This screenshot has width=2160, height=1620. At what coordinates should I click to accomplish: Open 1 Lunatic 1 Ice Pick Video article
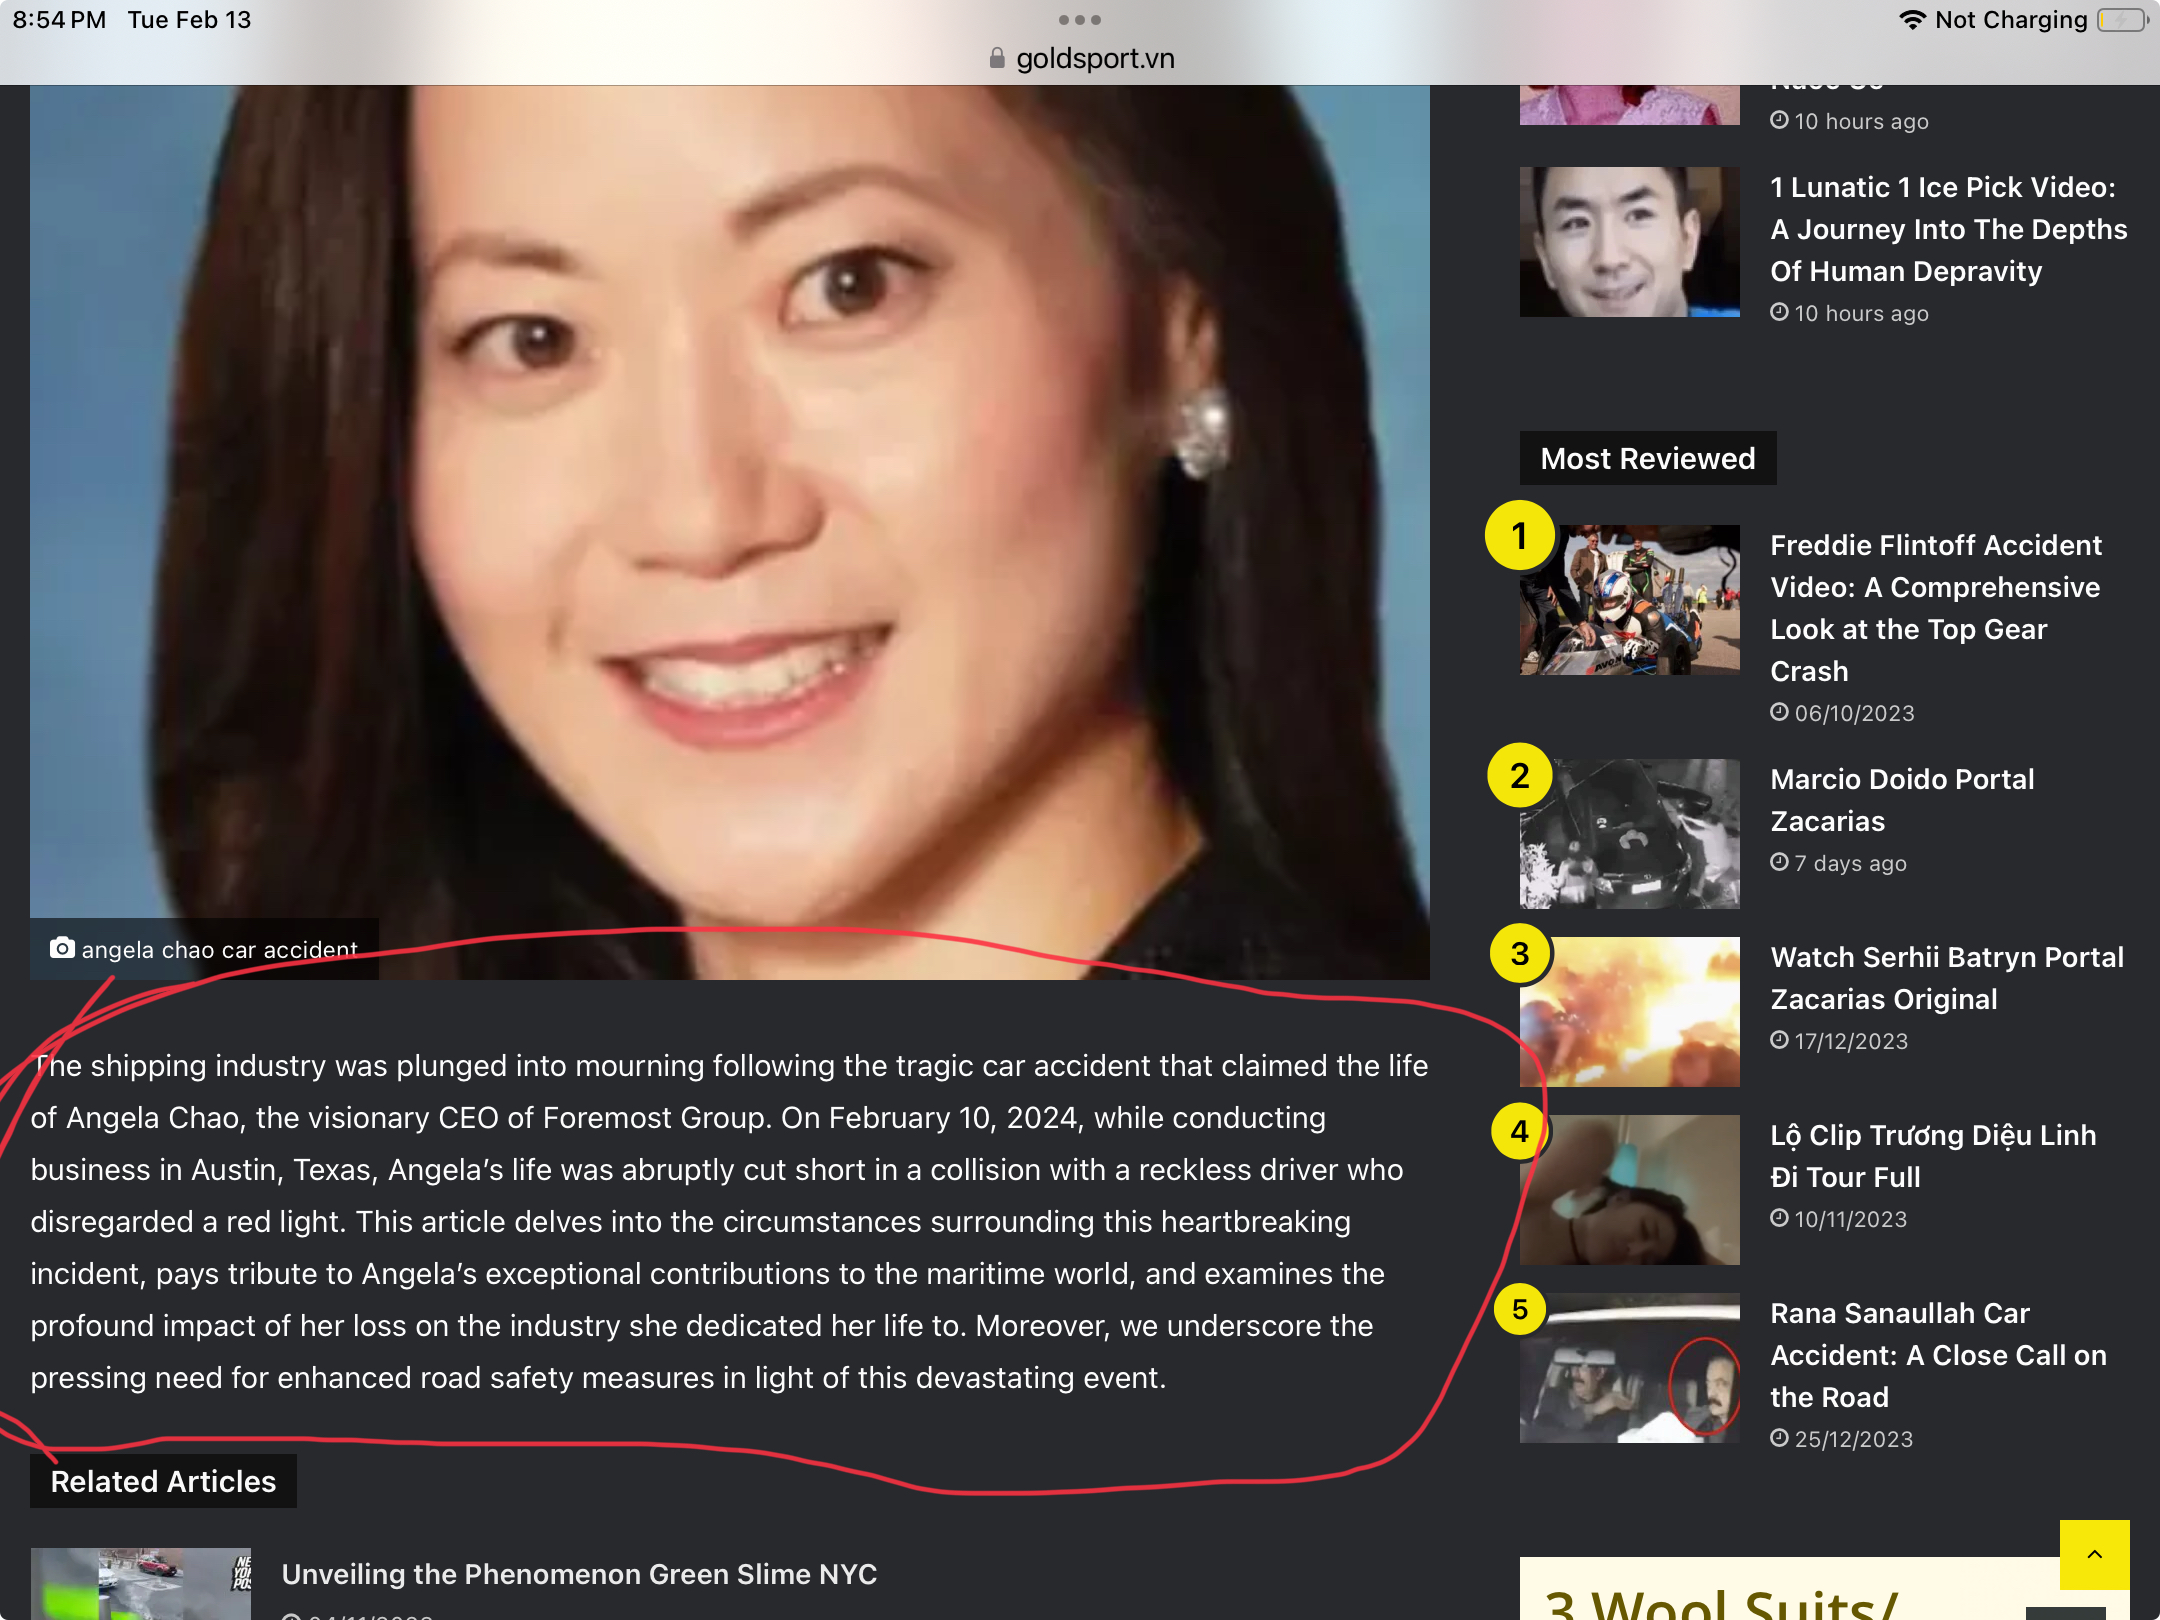click(x=1948, y=229)
